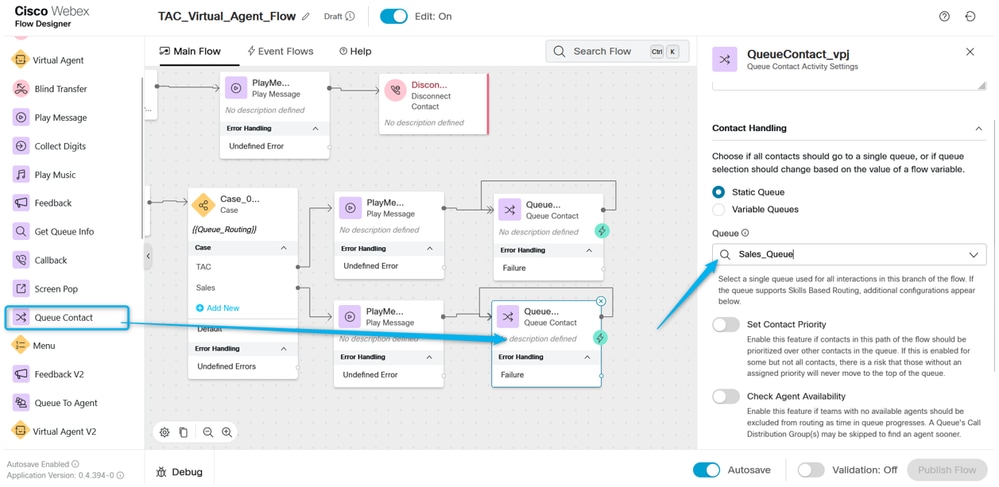Viewport: 999px width, 487px height.
Task: Collapse Error Handling on bottom PlayMessage node
Action: 429,357
